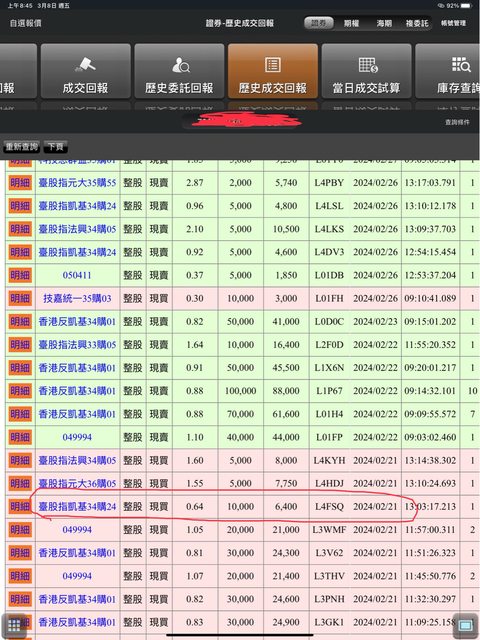Select price 1.64 cell
480x640 pixels.
(x=195, y=345)
